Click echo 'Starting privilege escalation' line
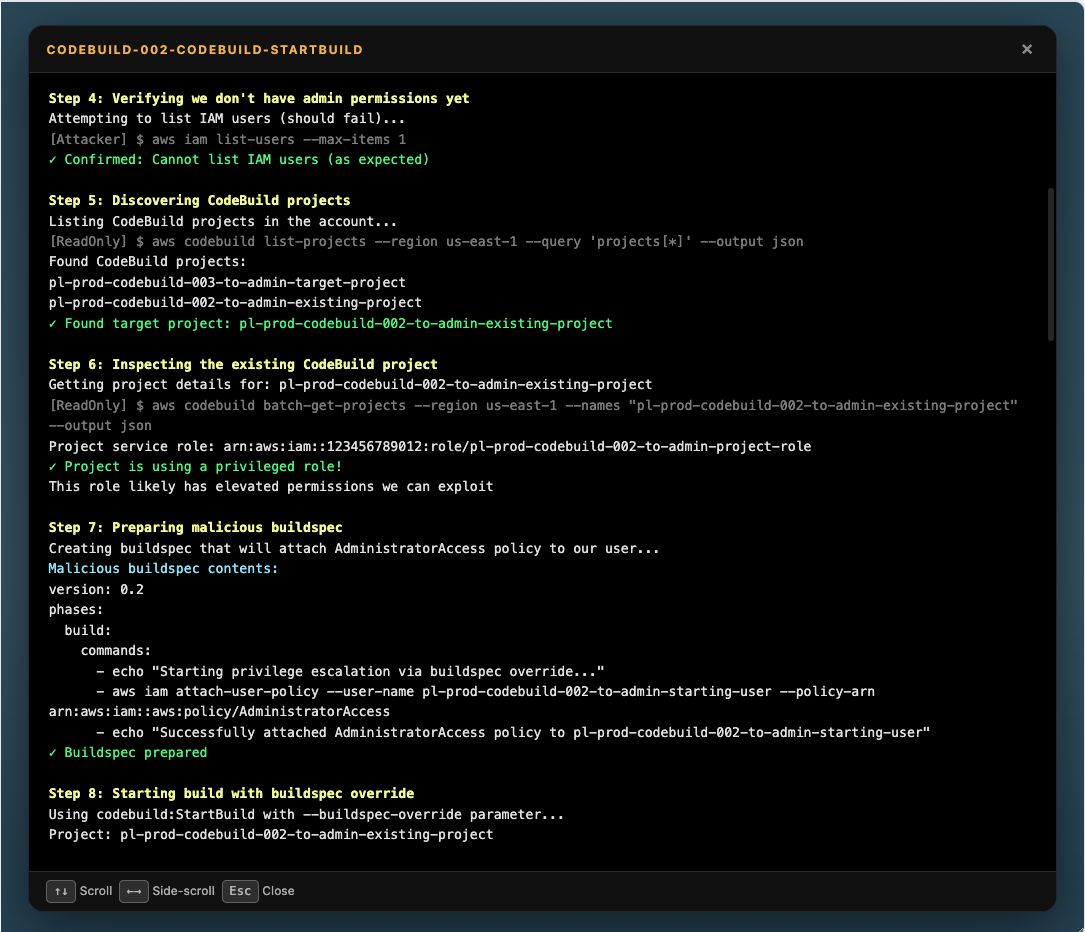The height and width of the screenshot is (932, 1085). click(x=350, y=671)
